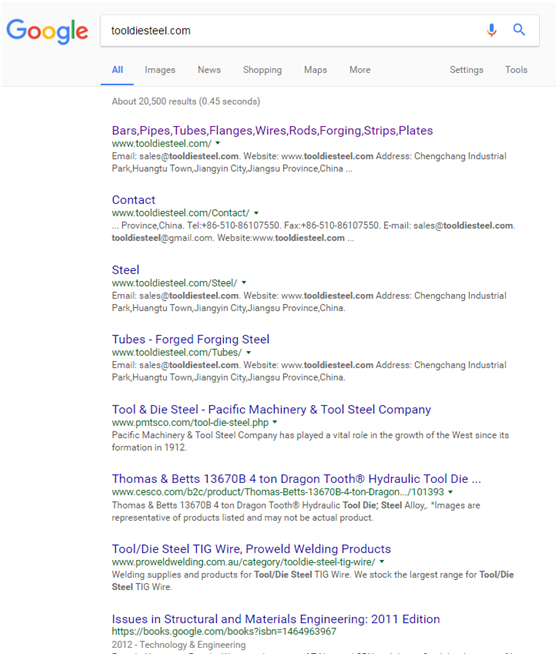Image resolution: width=558 pixels, height=656 pixels.
Task: Expand the More search options menu
Action: click(x=360, y=69)
